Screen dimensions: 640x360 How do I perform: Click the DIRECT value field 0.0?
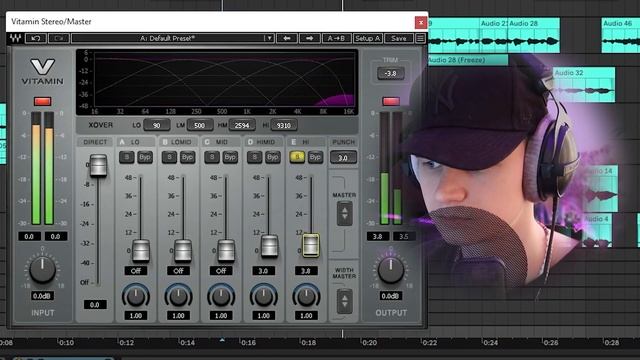(x=95, y=304)
